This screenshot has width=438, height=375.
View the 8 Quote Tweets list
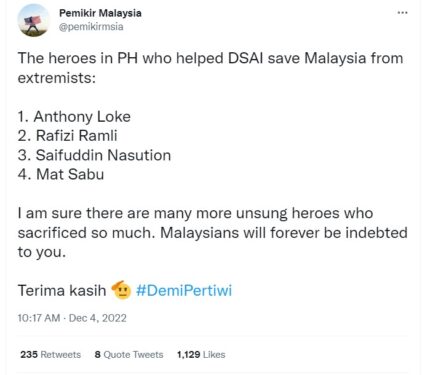tap(129, 354)
